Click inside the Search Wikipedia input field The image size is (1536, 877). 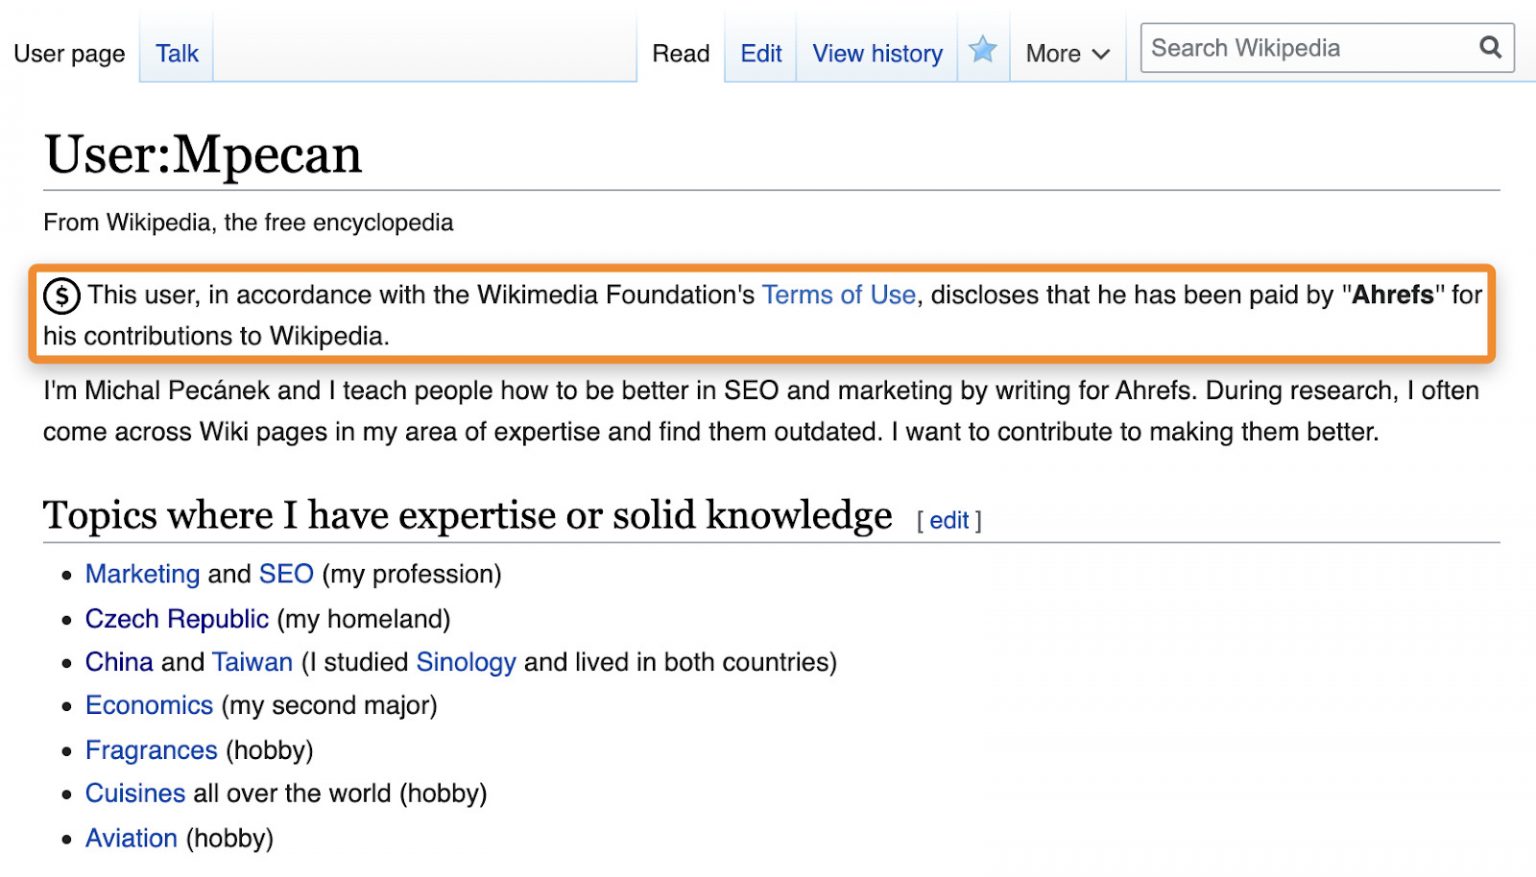1300,47
